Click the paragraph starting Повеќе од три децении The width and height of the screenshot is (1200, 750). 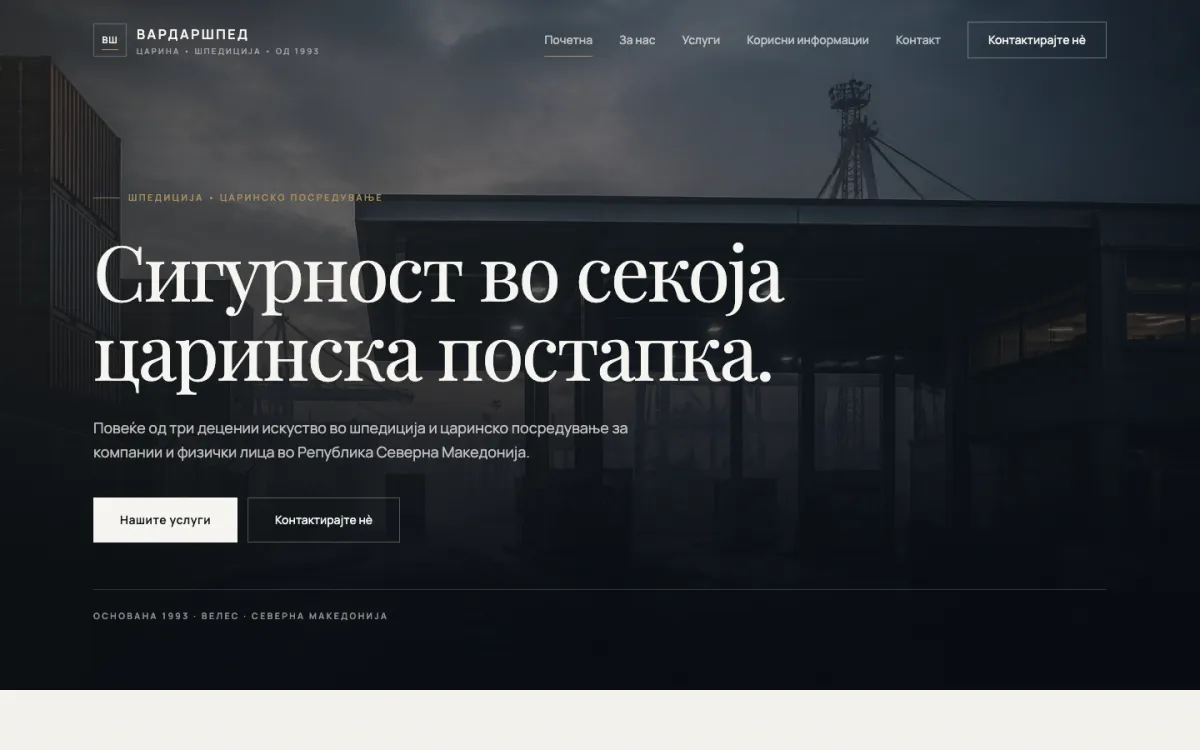361,440
